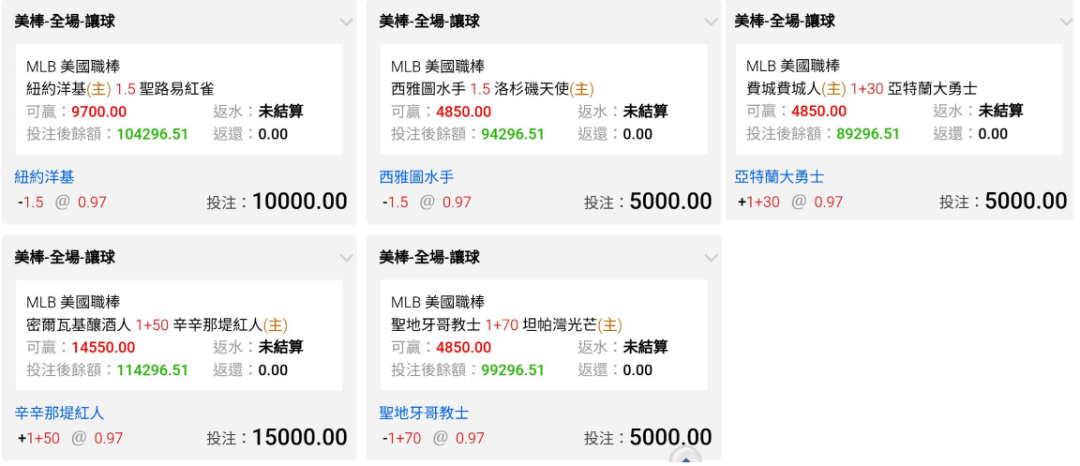Tap the scroll-to-top arrow icon
This screenshot has height=466, width=1080.
coord(686,458)
